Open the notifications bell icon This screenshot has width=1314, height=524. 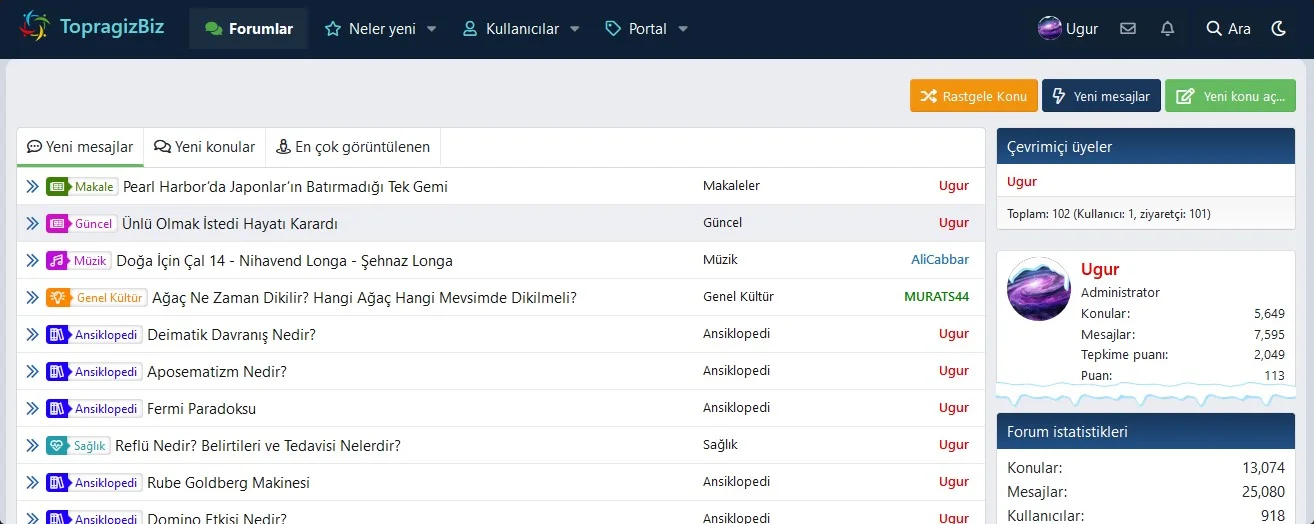point(1167,29)
